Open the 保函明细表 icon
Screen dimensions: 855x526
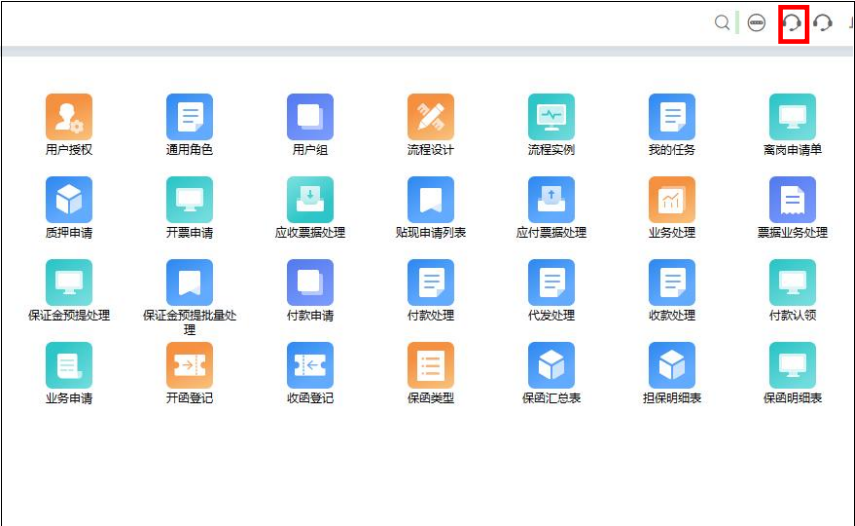tap(792, 365)
